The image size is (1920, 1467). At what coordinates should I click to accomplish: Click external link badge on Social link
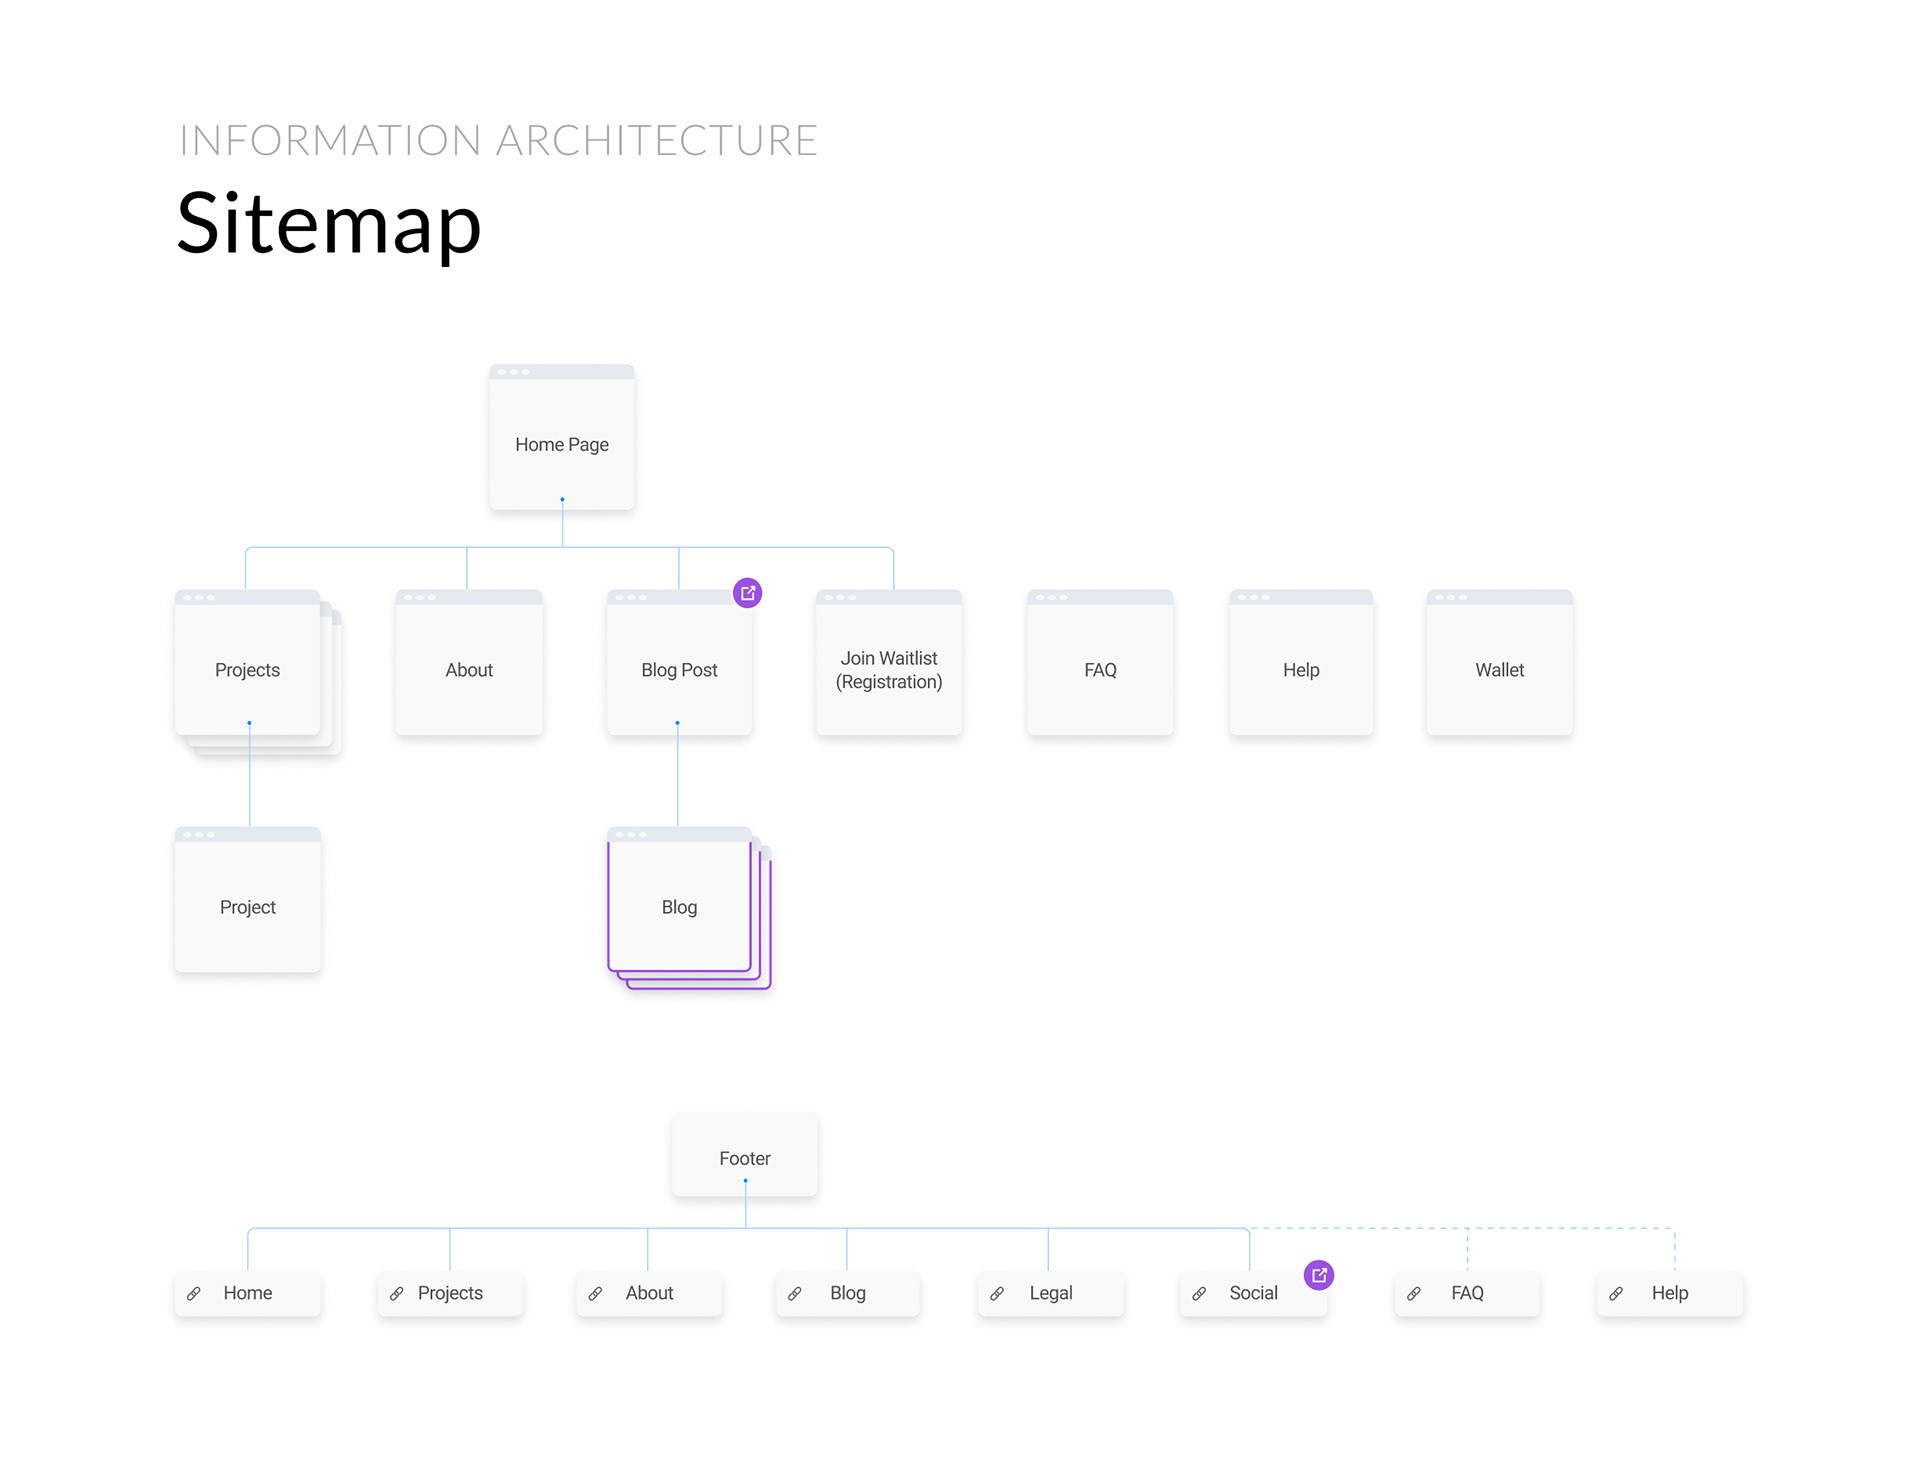pyautogui.click(x=1318, y=1275)
